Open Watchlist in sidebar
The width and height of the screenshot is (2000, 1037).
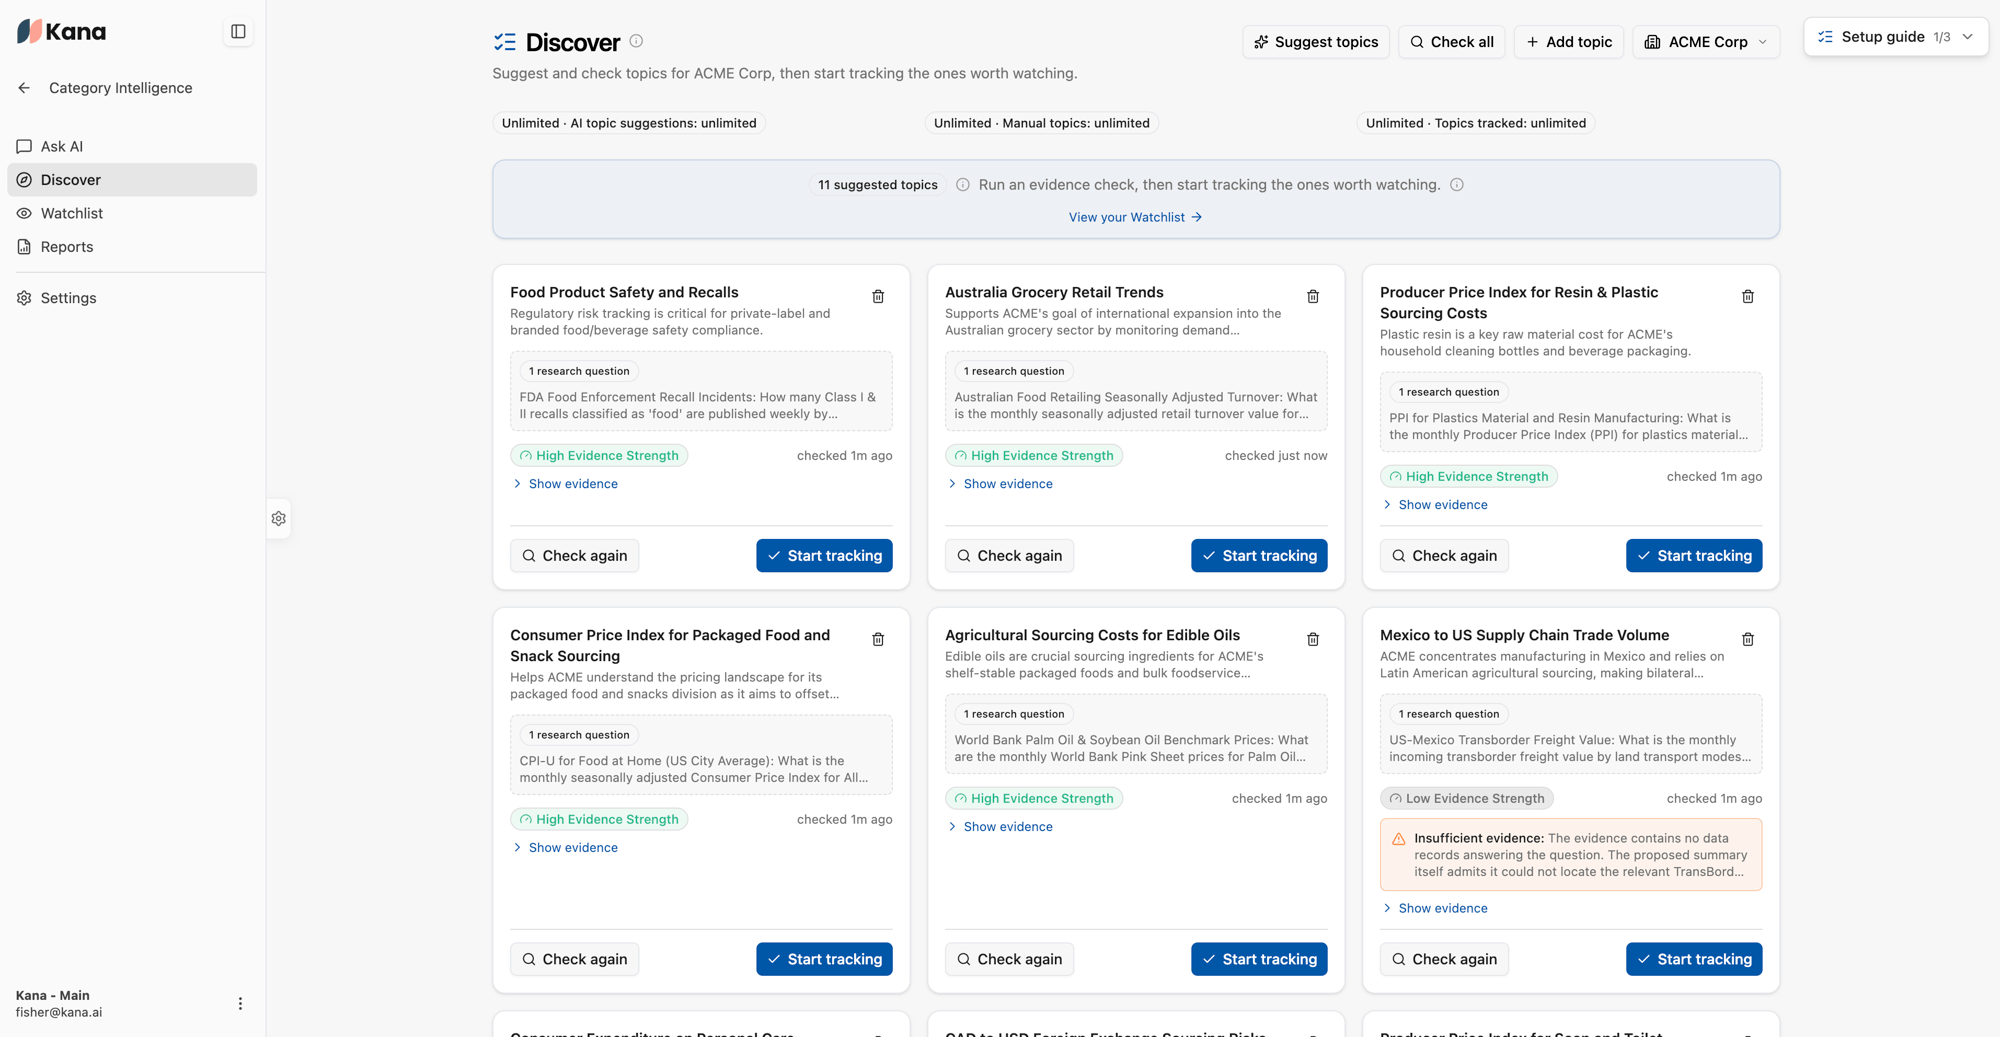132,213
